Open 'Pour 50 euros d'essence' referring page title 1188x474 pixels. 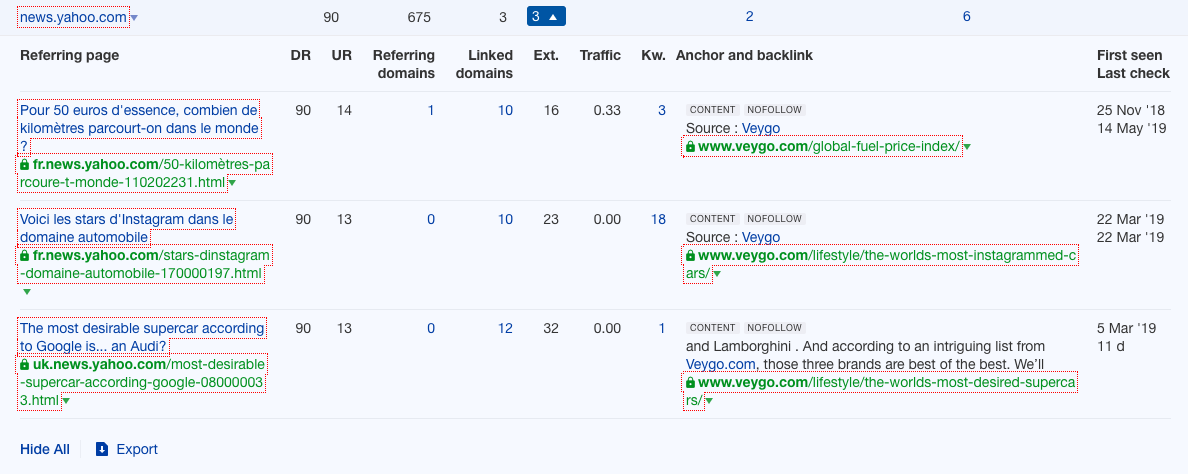(x=139, y=128)
